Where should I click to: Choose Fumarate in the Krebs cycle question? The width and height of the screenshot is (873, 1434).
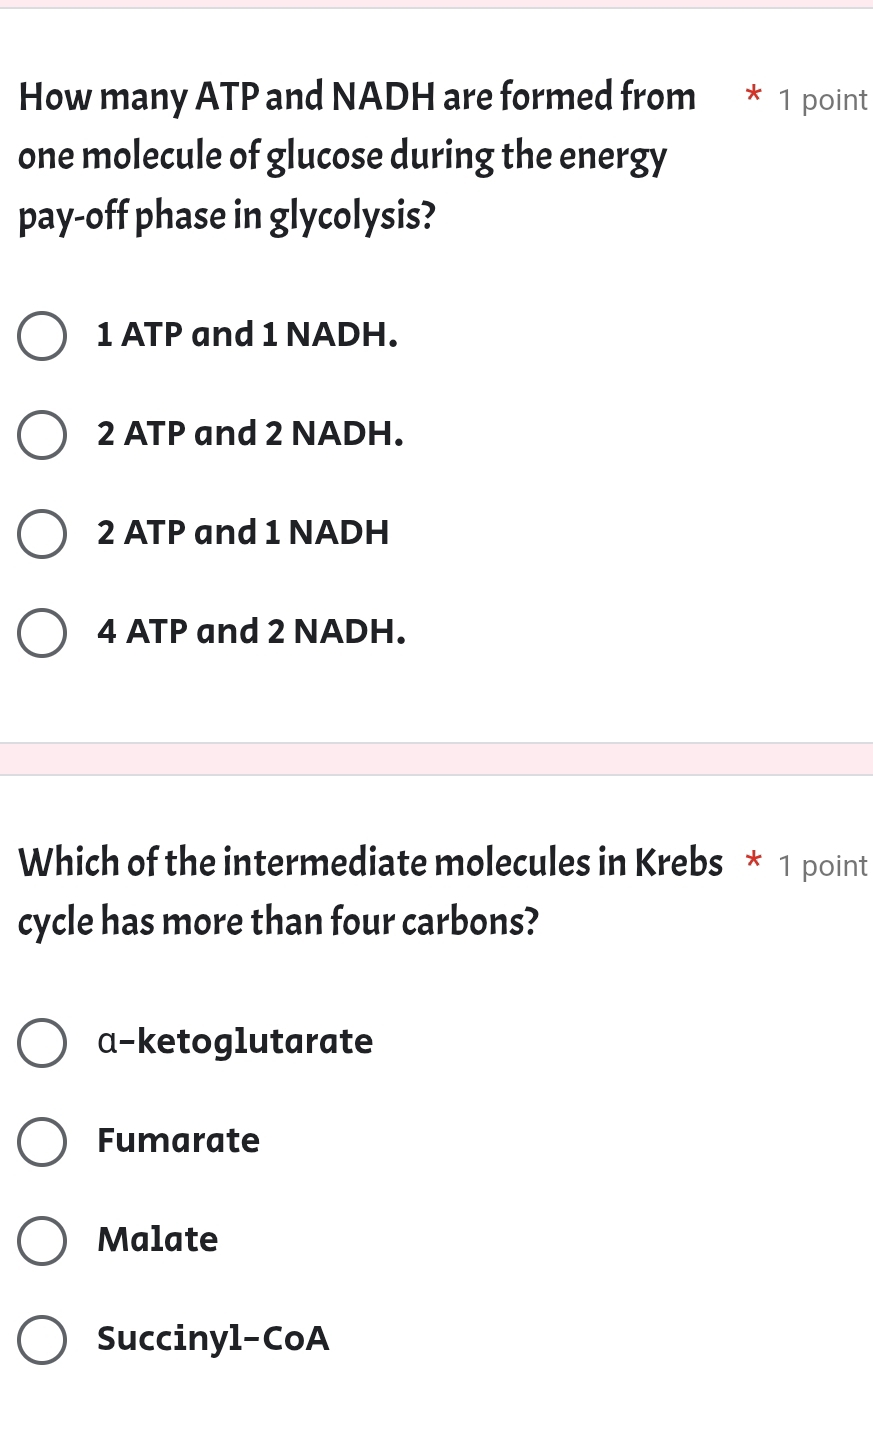[x=41, y=1142]
